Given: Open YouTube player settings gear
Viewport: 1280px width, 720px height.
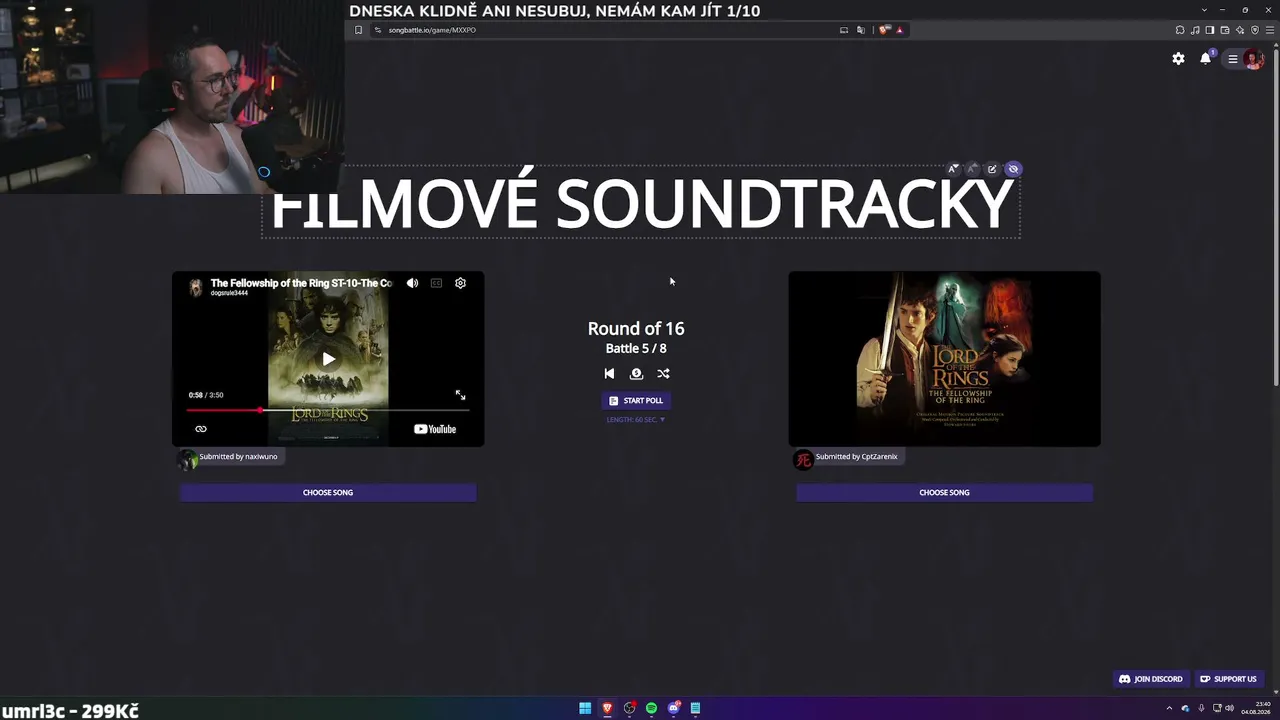Looking at the screenshot, I should click(x=460, y=283).
